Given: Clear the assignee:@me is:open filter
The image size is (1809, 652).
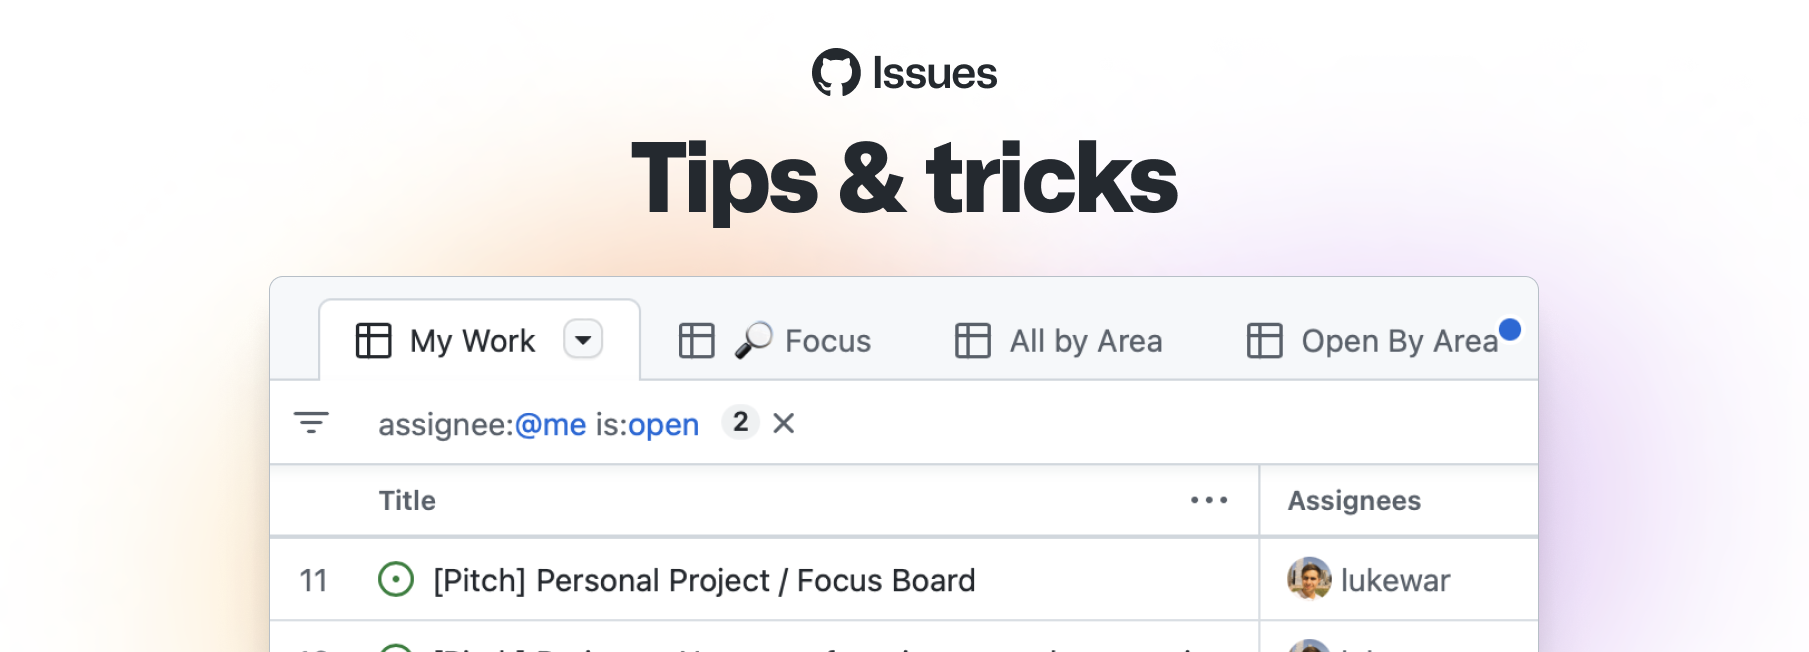Looking at the screenshot, I should [785, 423].
